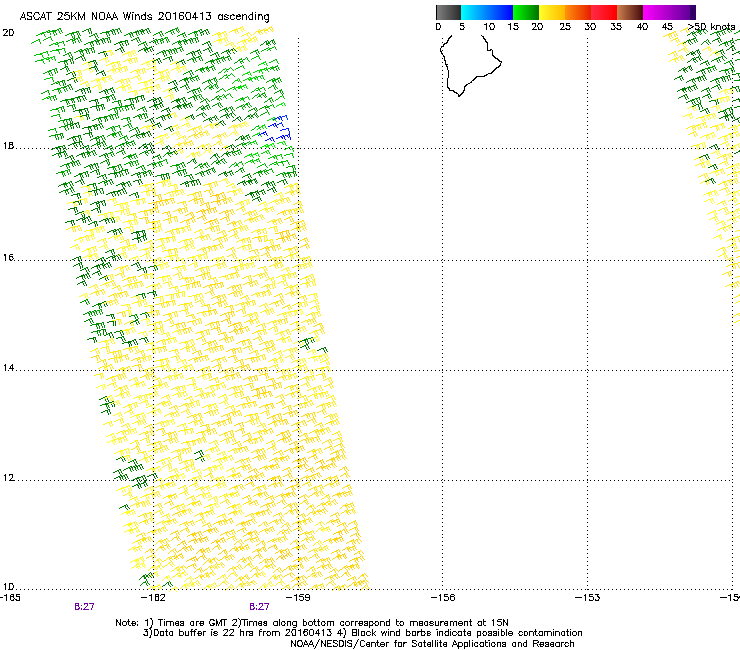Click the longitude label '-162'
The image size is (740, 650).
[x=153, y=598]
